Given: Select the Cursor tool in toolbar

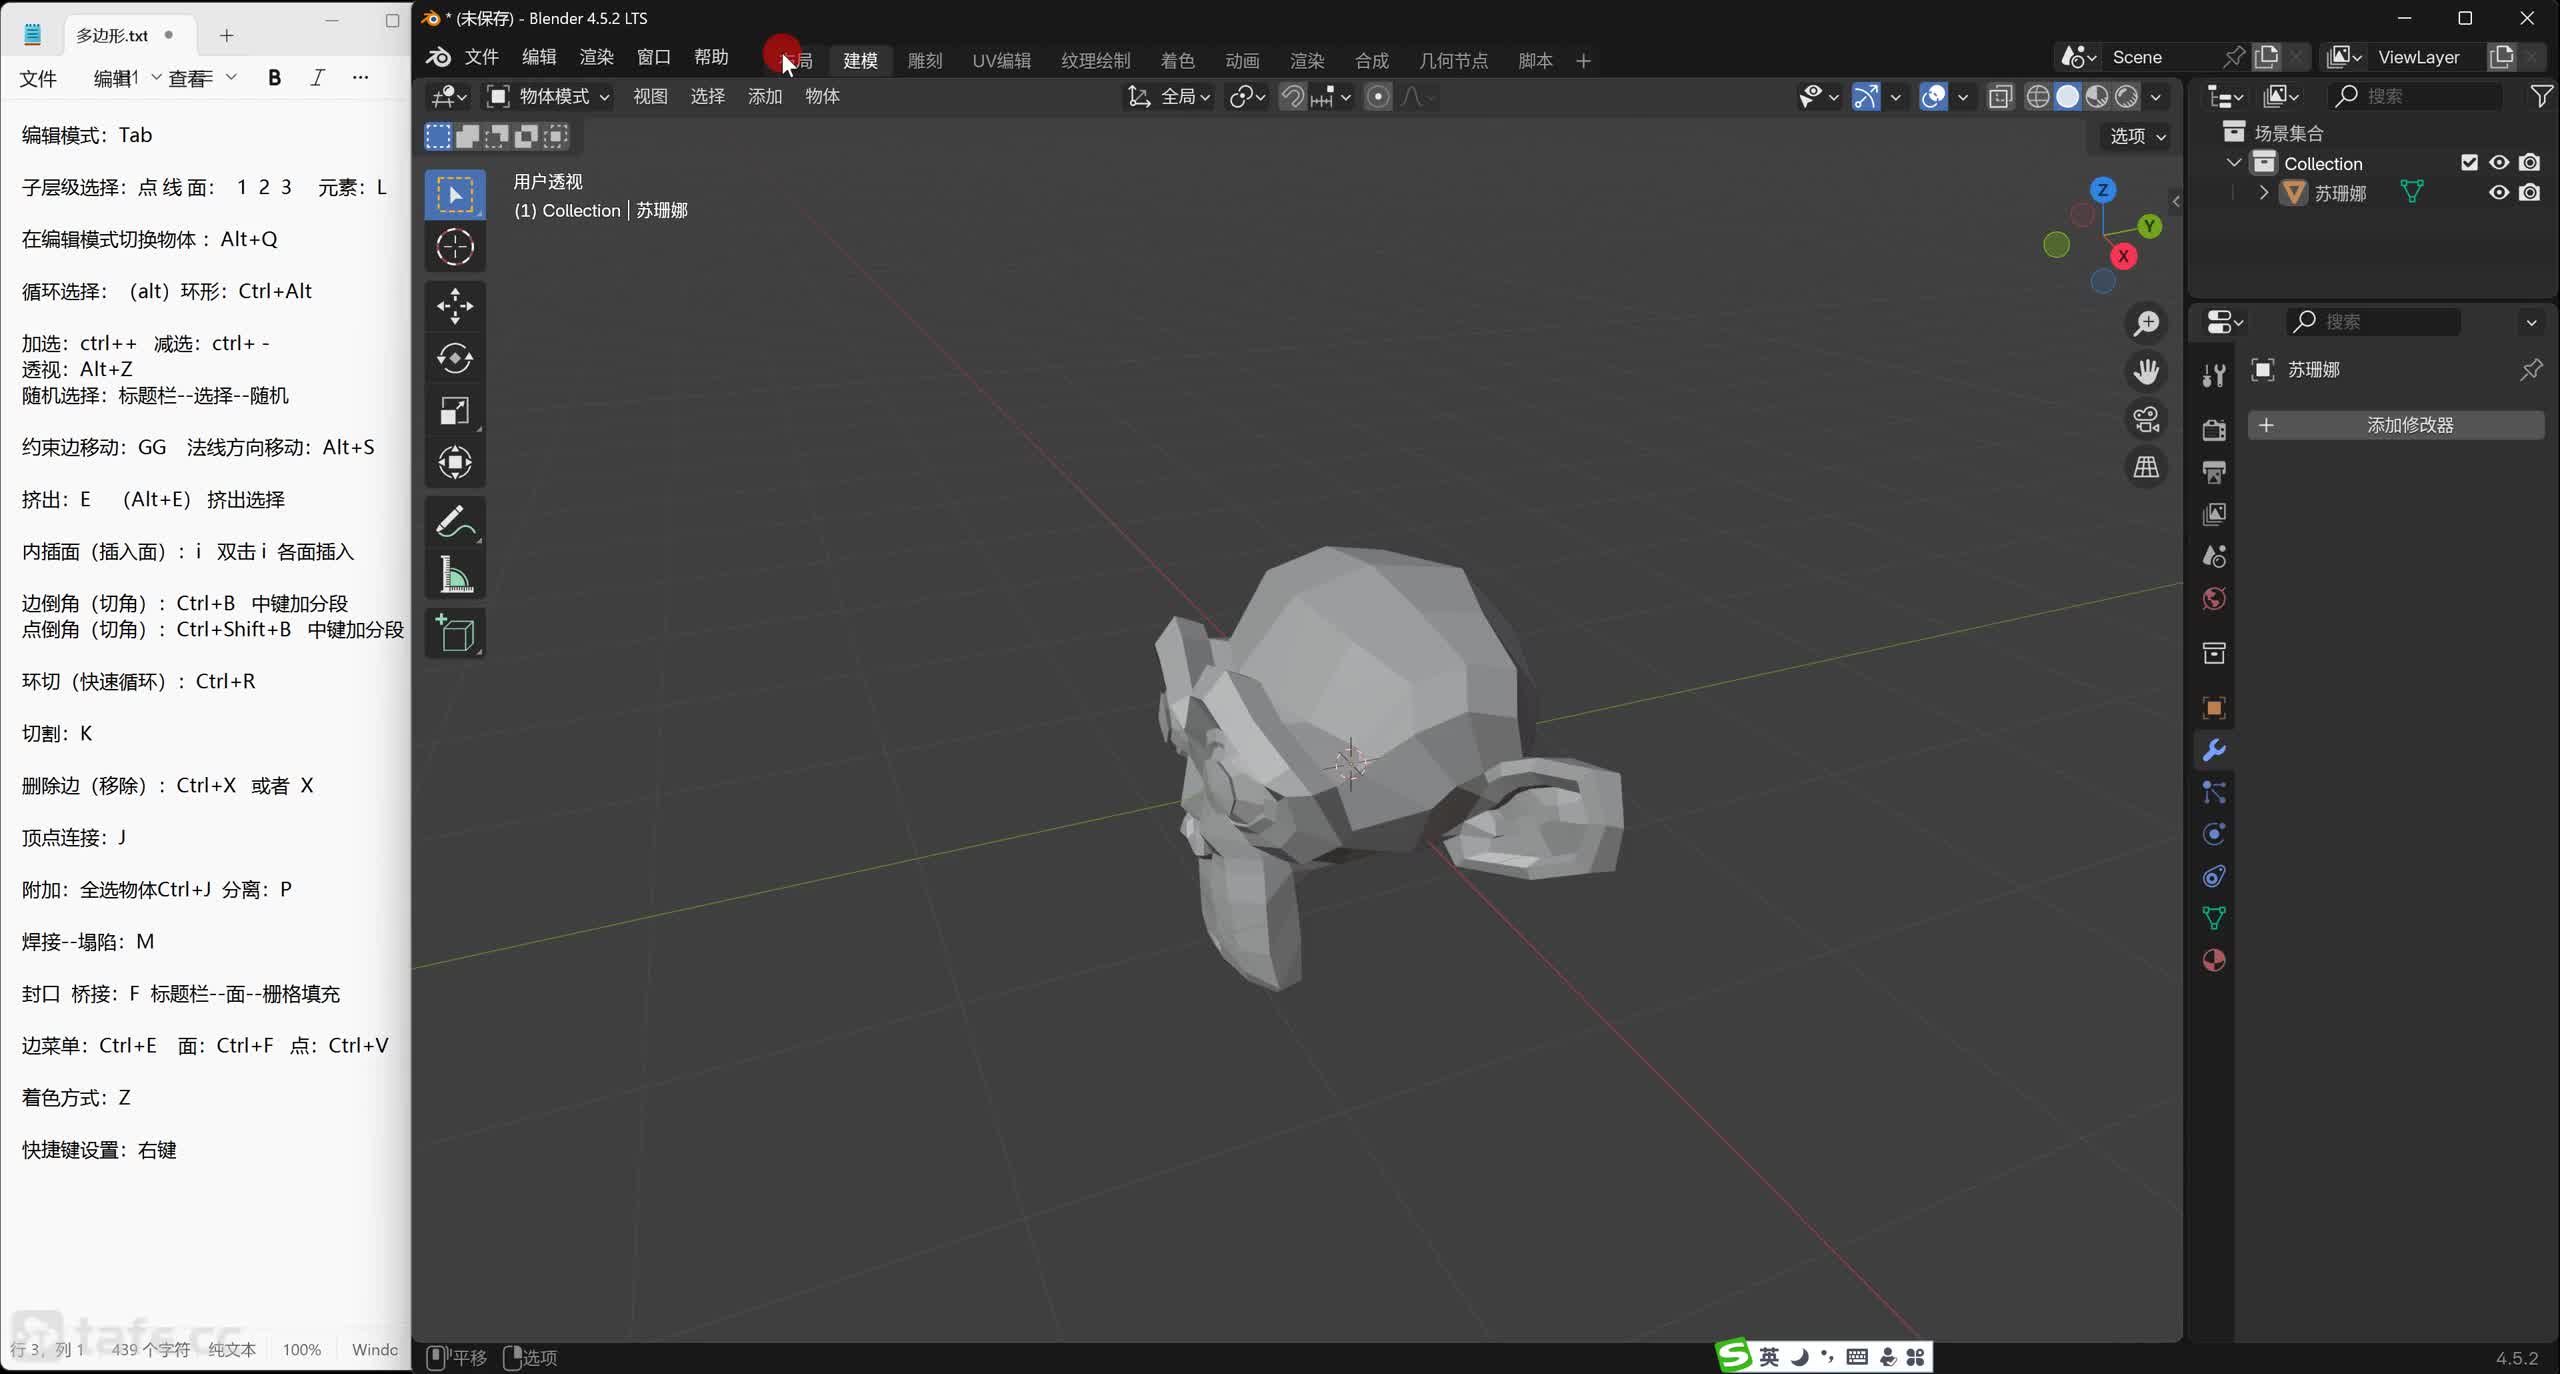Looking at the screenshot, I should coord(455,246).
